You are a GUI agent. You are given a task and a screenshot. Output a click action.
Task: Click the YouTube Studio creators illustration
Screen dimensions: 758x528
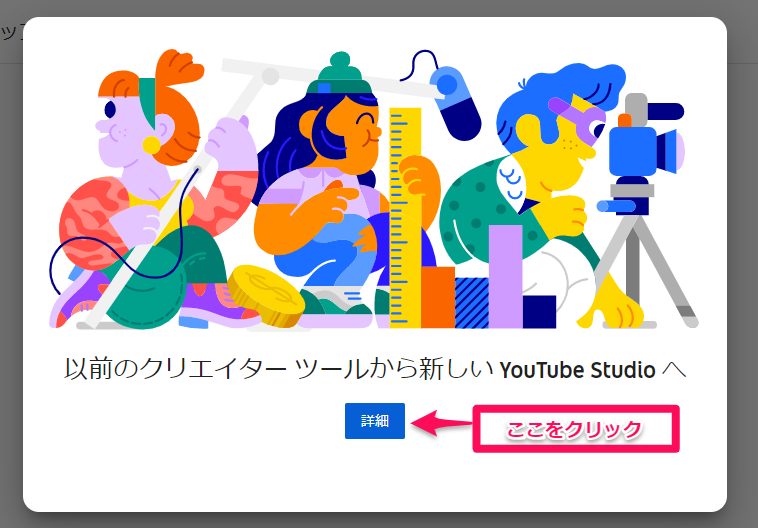coord(374,189)
